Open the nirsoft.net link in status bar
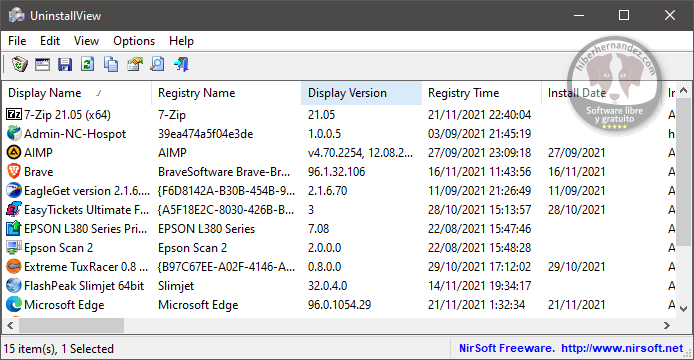694x360 pixels. point(622,348)
